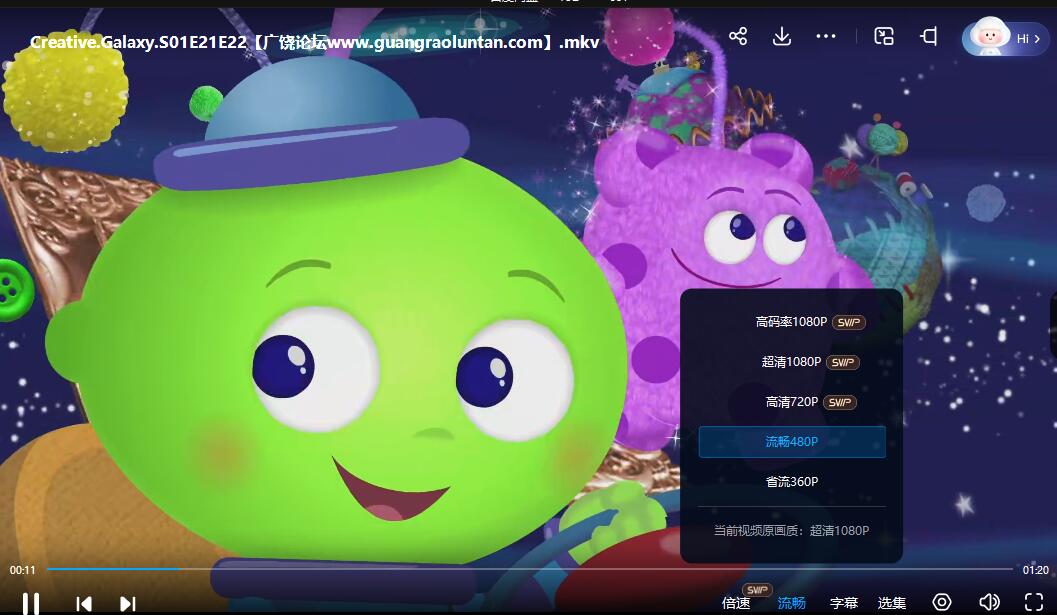Click the SVIP badge beside 超清1080P
Screen dimensions: 1057x615
(843, 363)
